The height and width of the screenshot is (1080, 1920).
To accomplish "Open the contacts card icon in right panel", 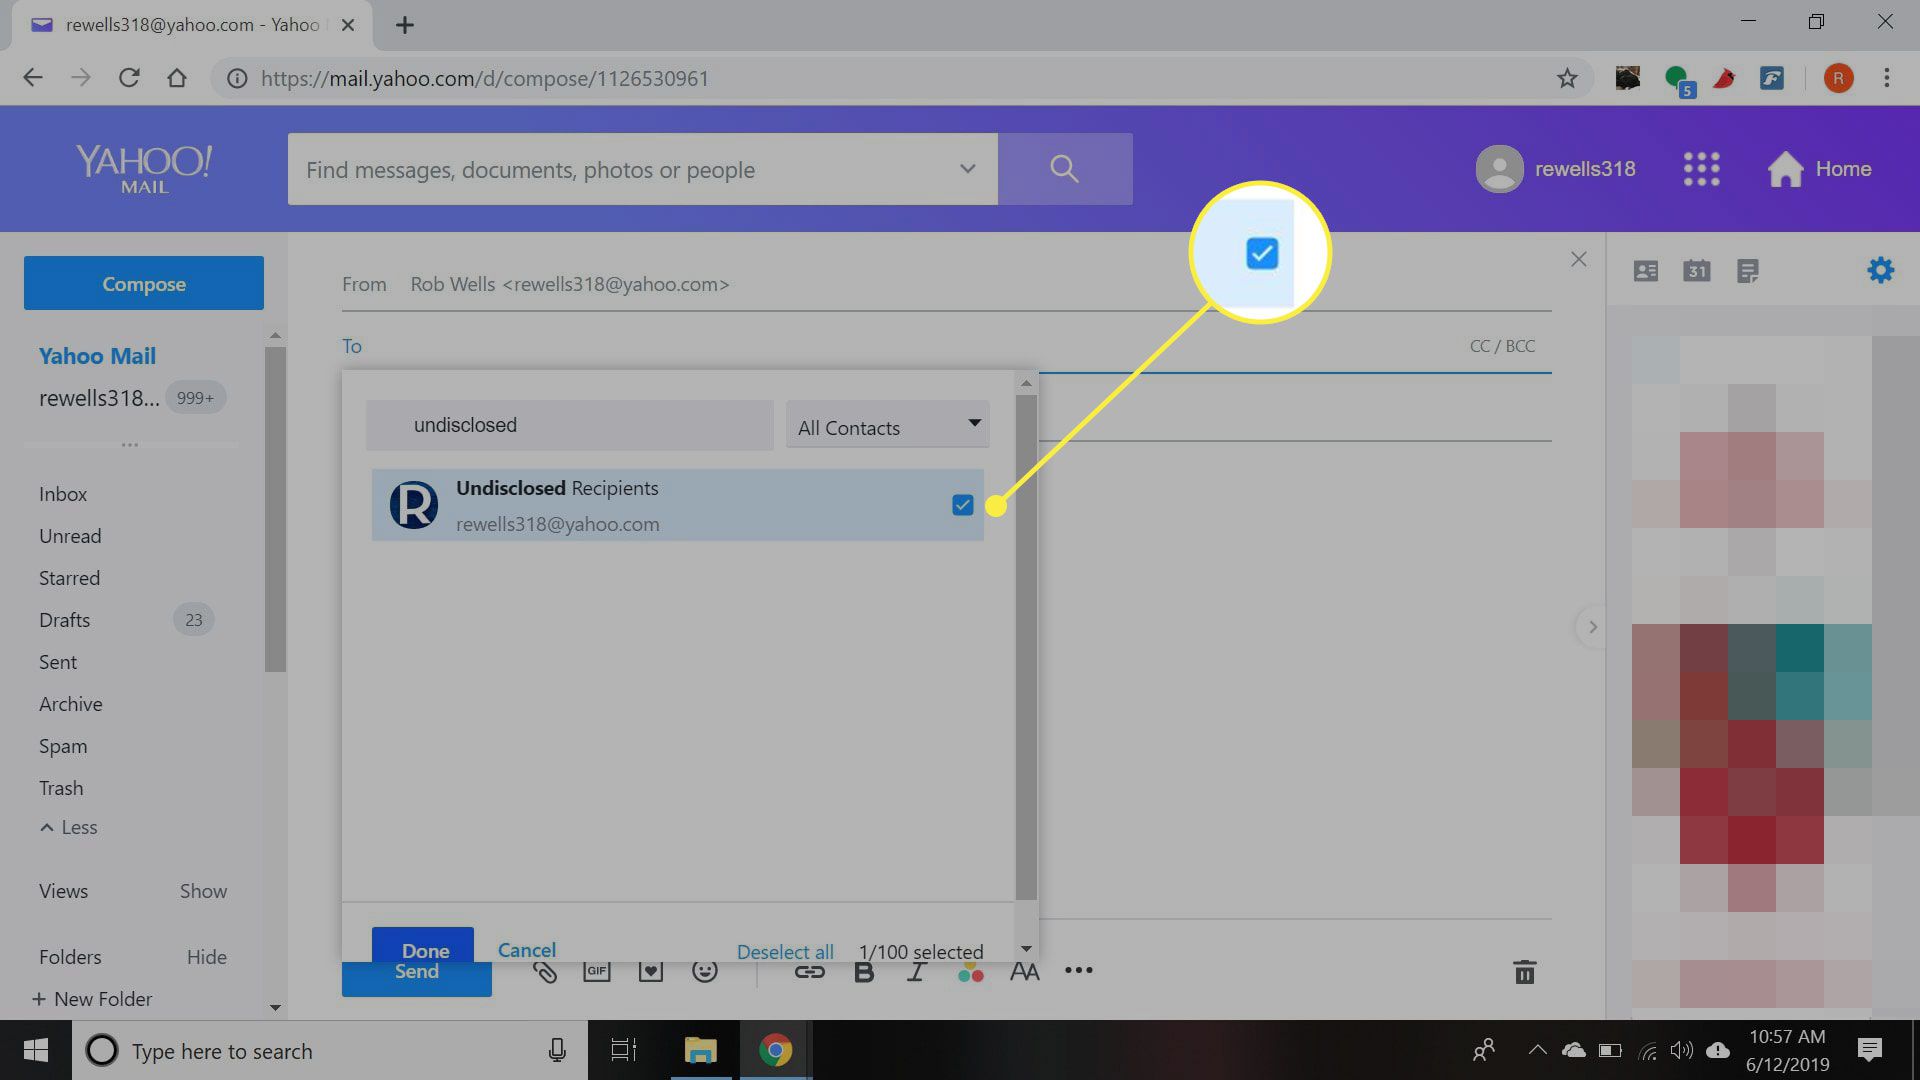I will tap(1645, 271).
